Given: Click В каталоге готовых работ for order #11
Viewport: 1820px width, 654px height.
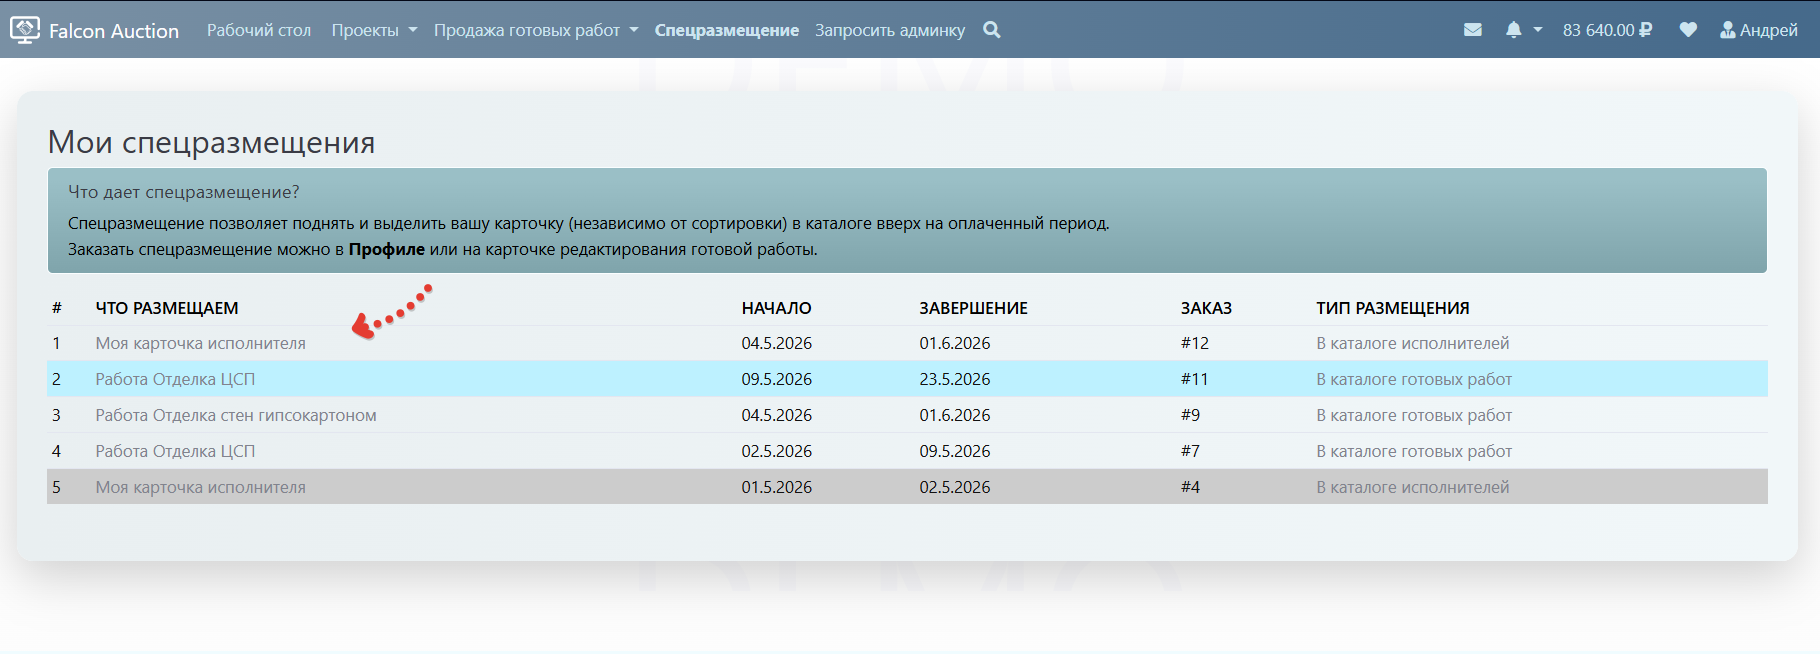Looking at the screenshot, I should click(1414, 379).
